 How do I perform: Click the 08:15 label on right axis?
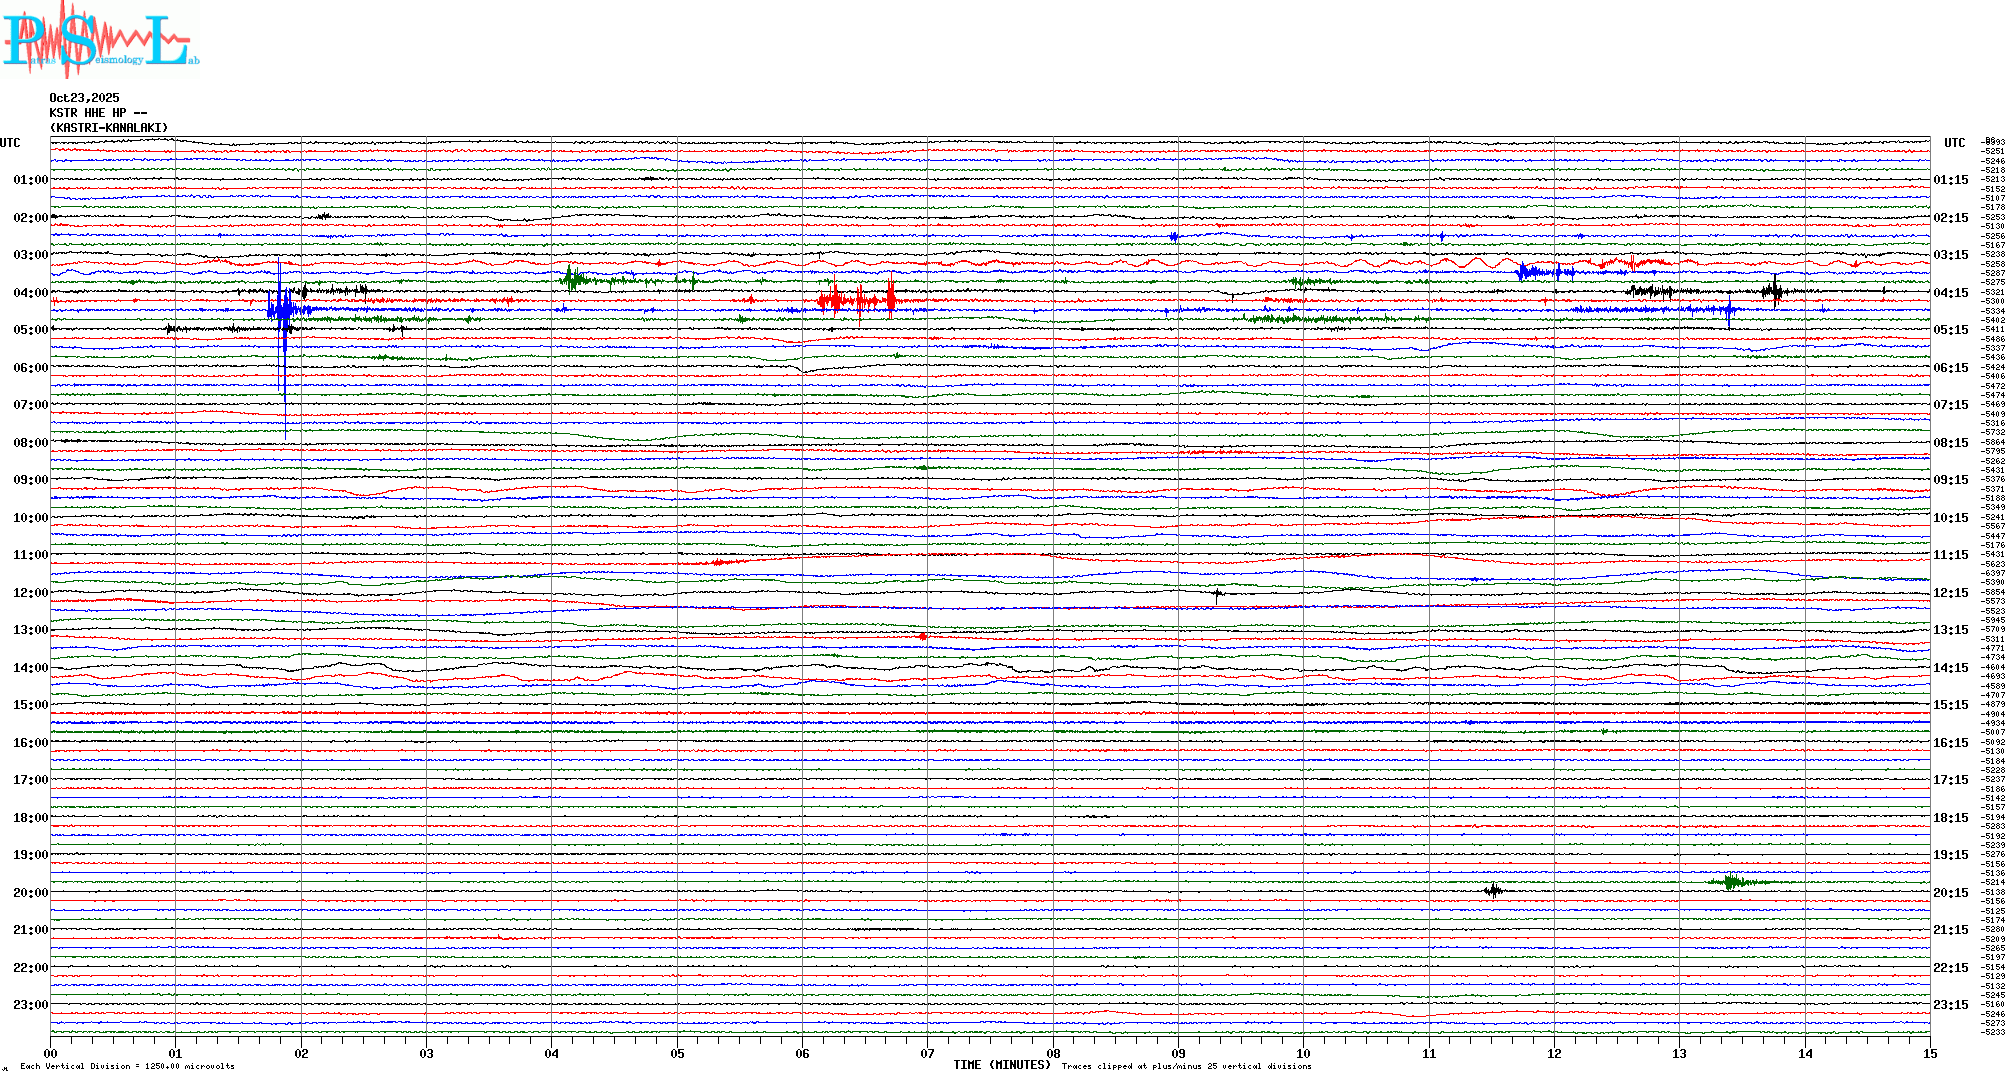coord(1950,443)
